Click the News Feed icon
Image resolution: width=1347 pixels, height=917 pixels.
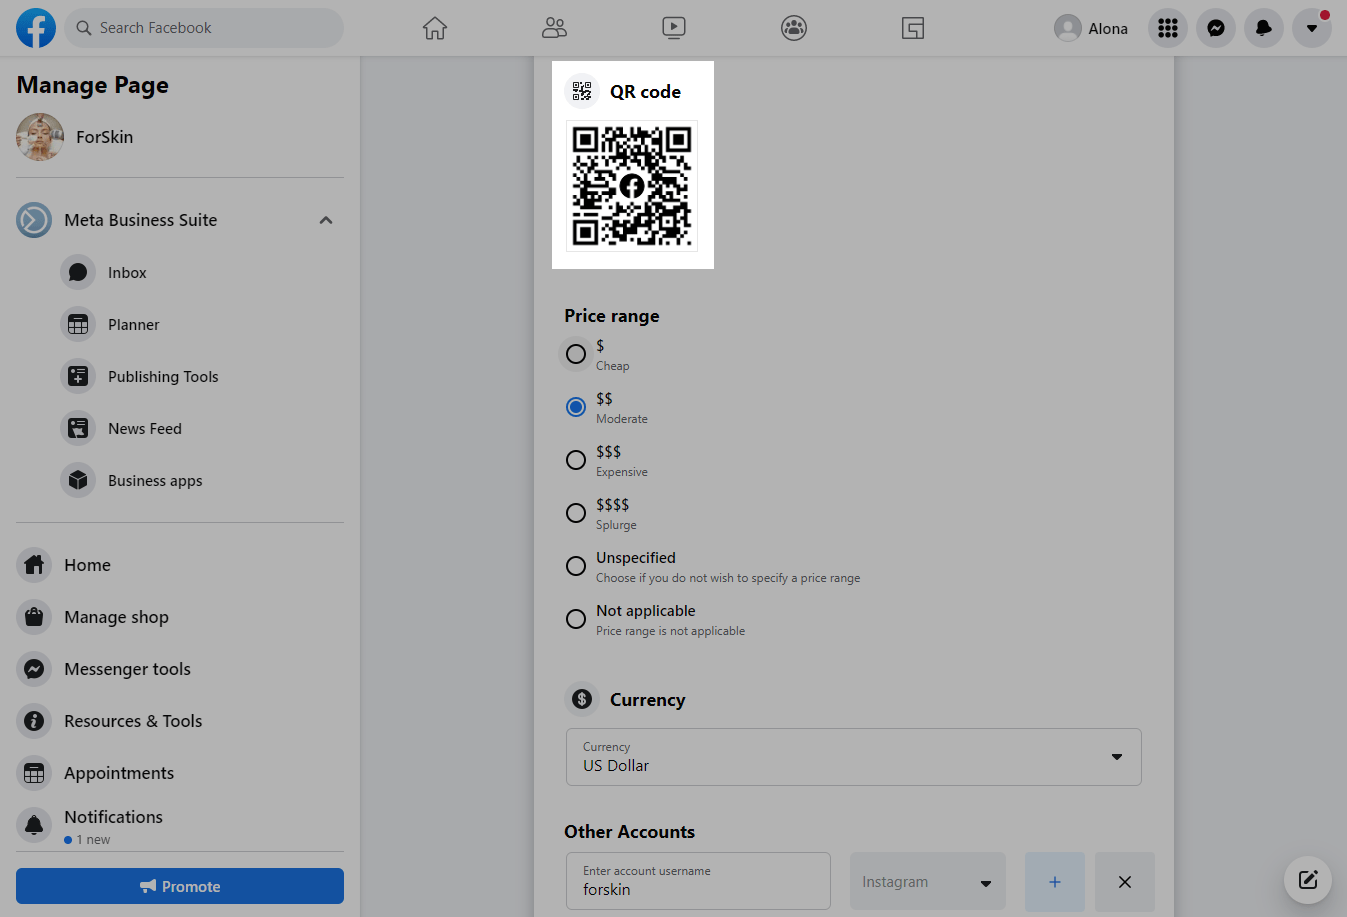coord(78,429)
